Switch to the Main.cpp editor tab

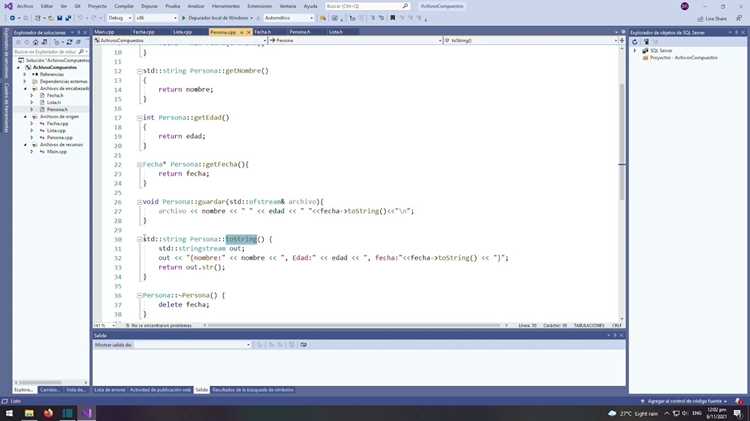(x=105, y=32)
